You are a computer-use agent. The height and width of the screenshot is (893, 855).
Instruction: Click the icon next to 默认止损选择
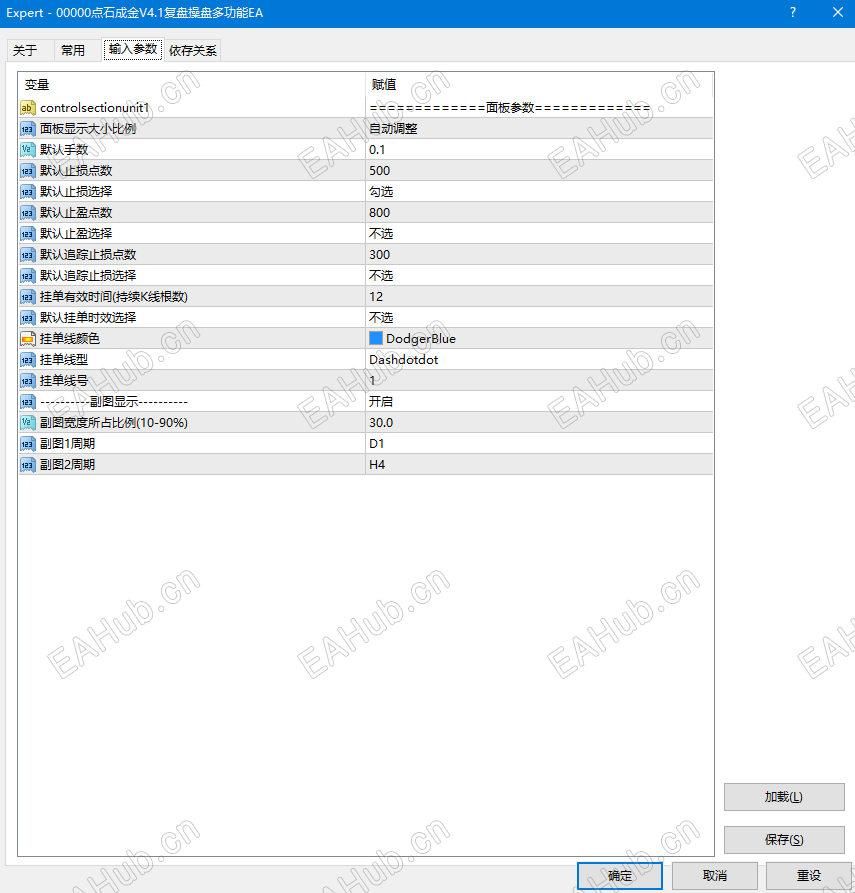point(27,192)
